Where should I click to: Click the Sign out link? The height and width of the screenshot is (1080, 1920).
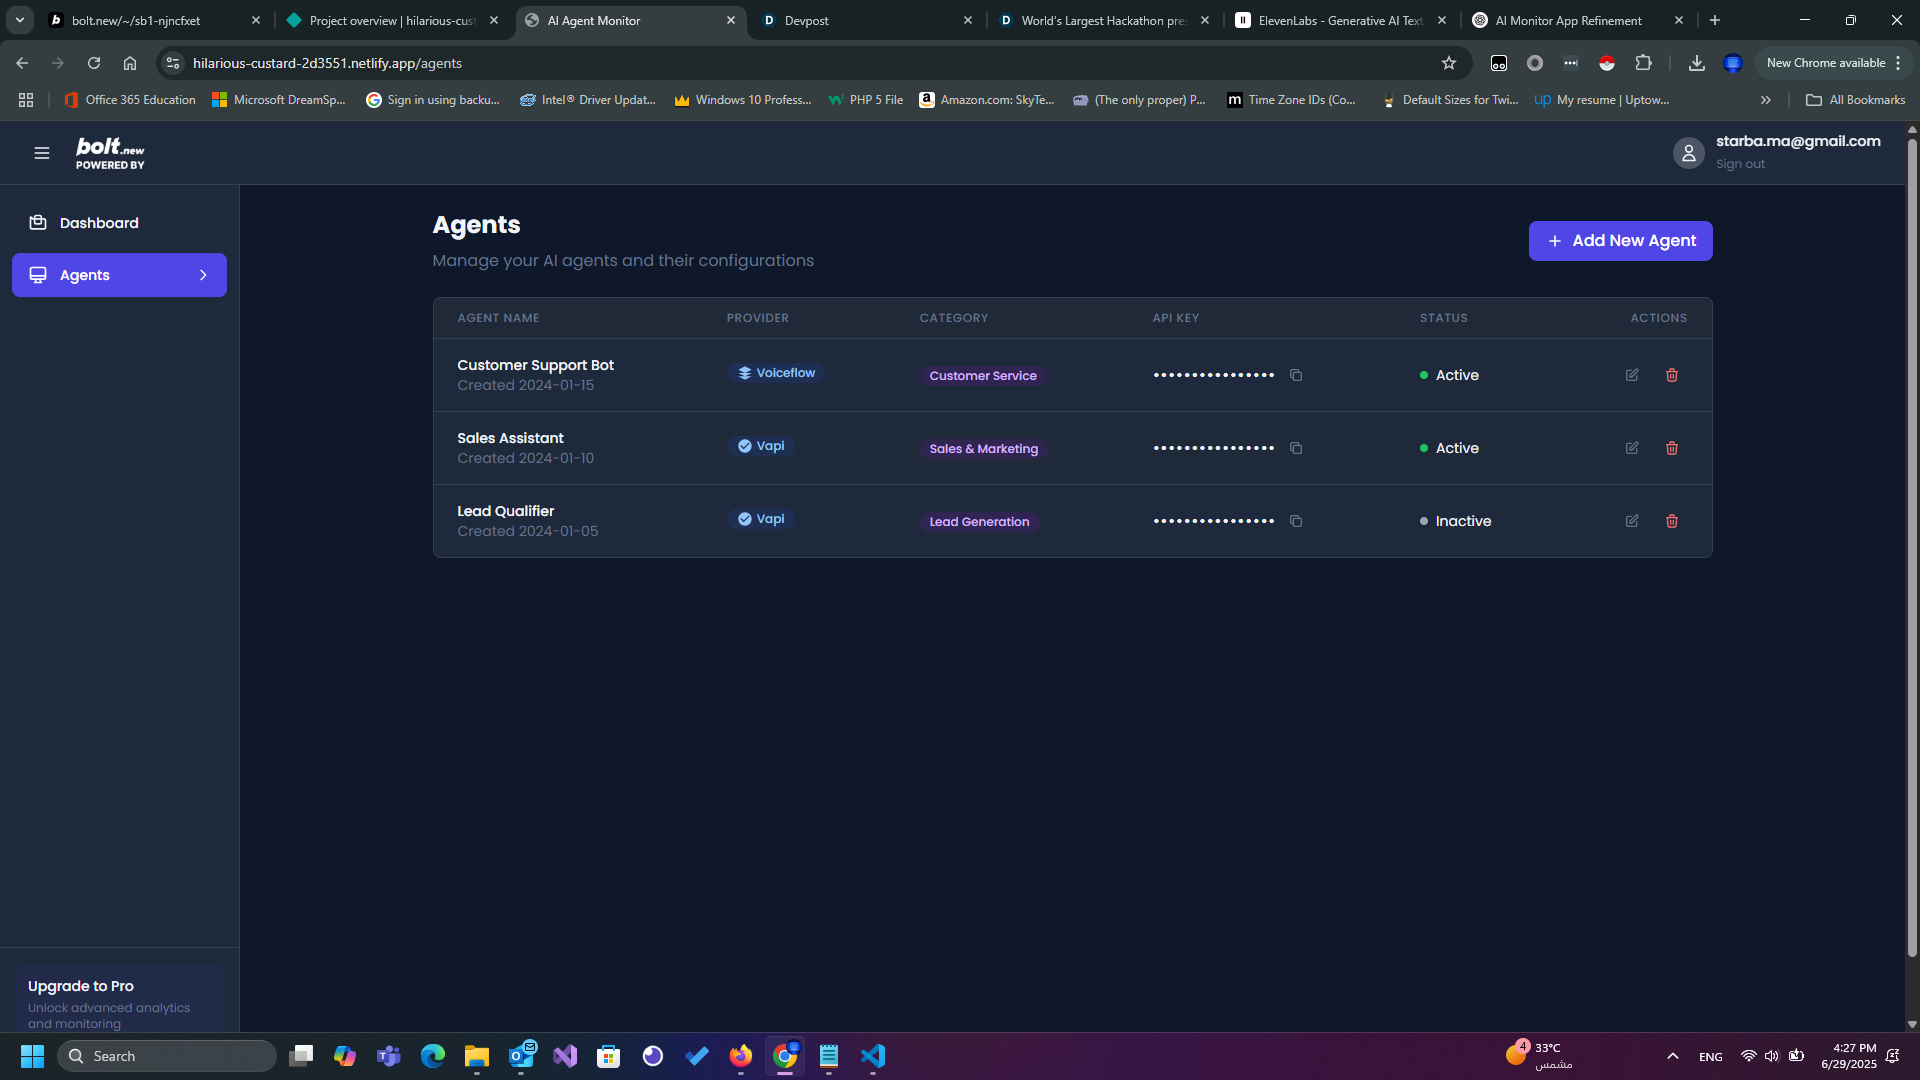click(1740, 164)
